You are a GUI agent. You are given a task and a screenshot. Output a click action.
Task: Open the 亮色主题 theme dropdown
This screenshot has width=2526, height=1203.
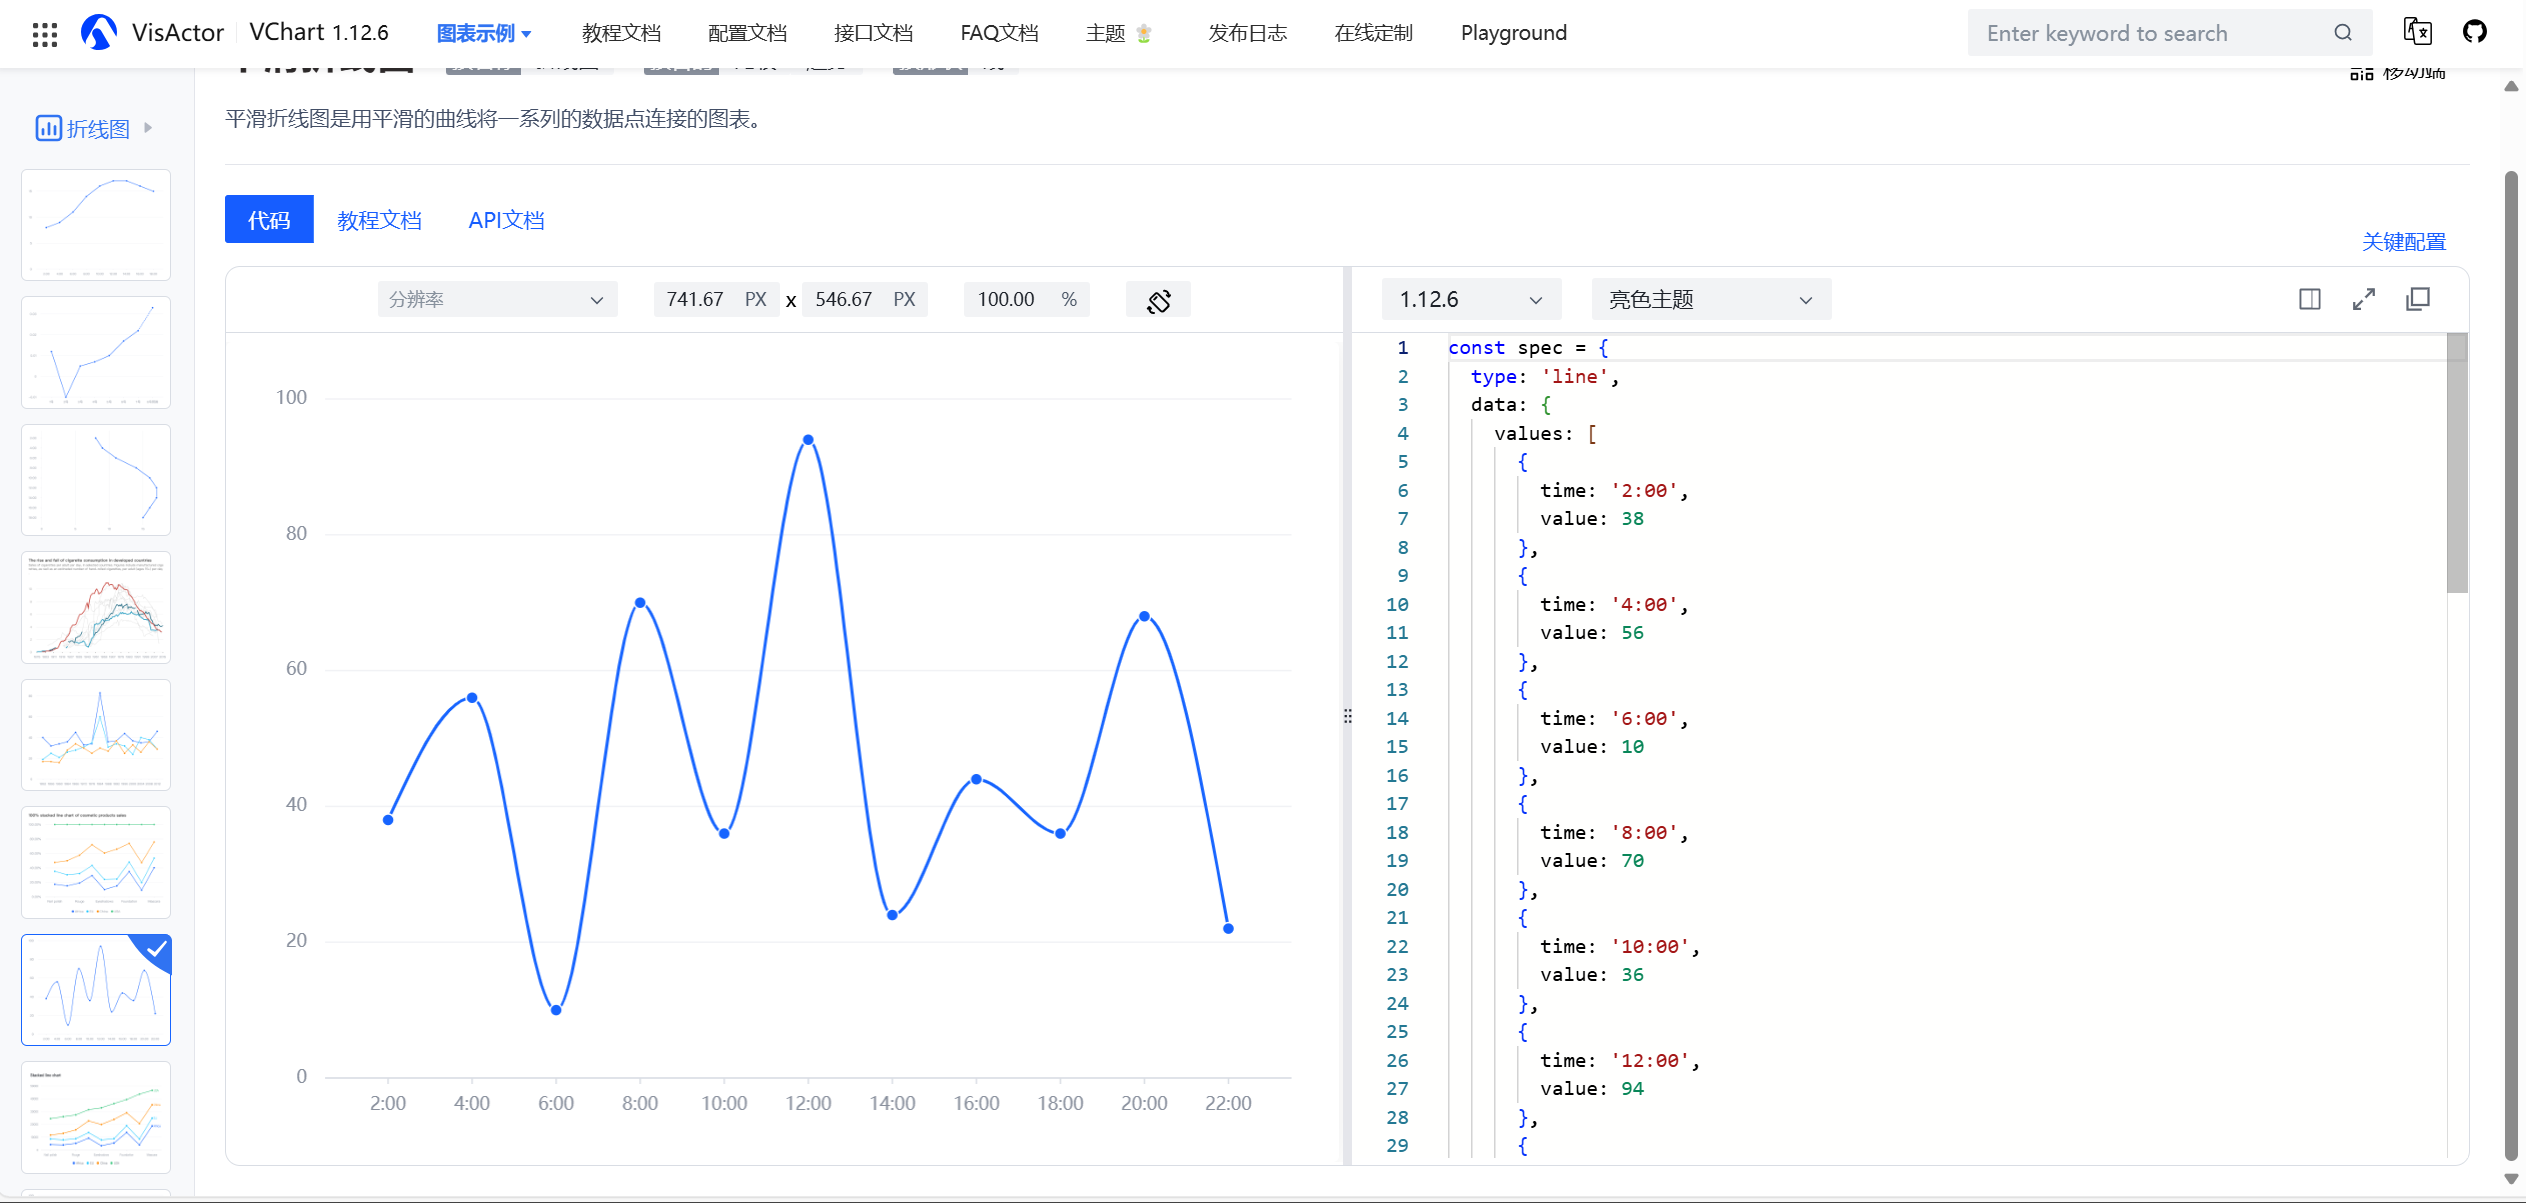pyautogui.click(x=1710, y=298)
